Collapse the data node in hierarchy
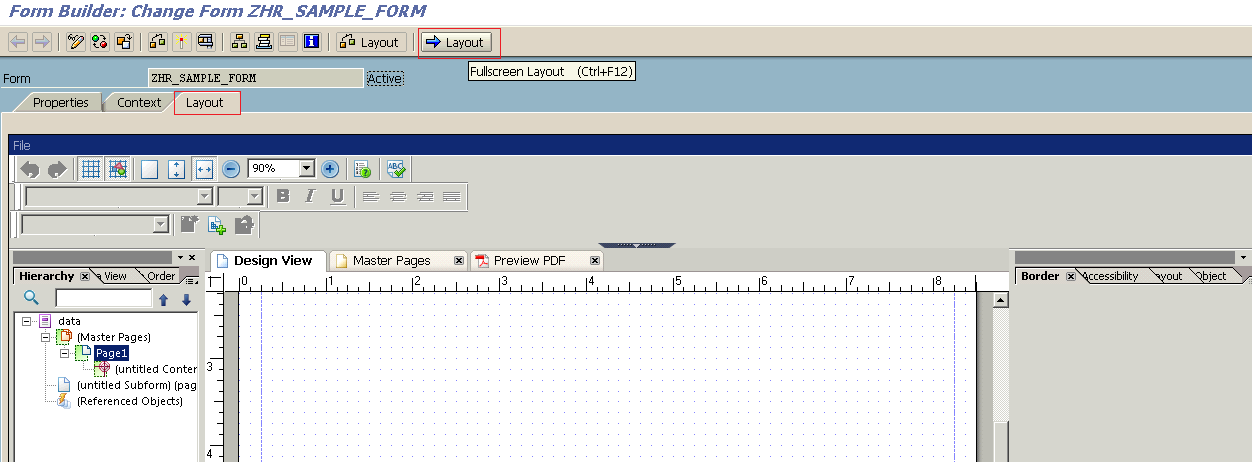Image resolution: width=1252 pixels, height=462 pixels. coord(27,321)
